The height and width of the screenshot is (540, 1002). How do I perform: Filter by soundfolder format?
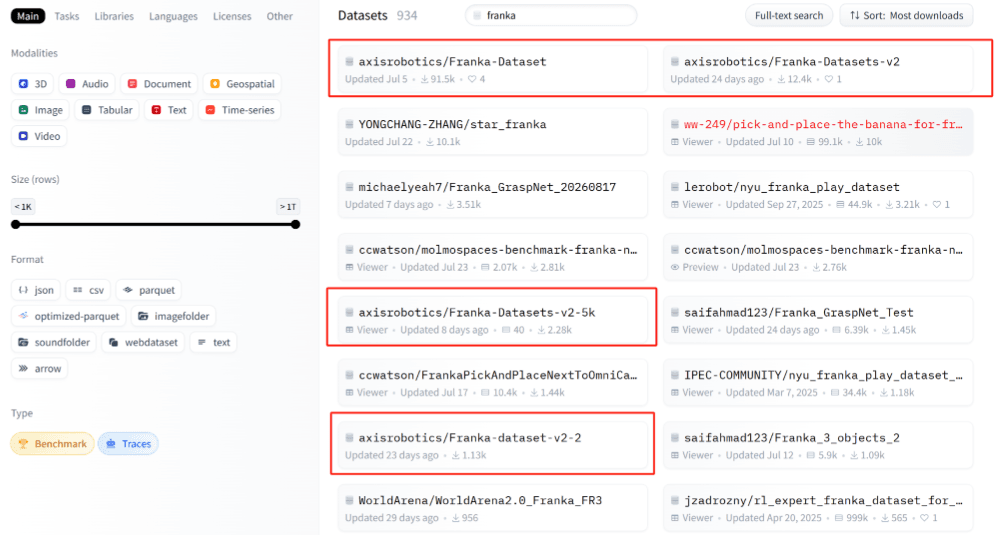(x=54, y=343)
